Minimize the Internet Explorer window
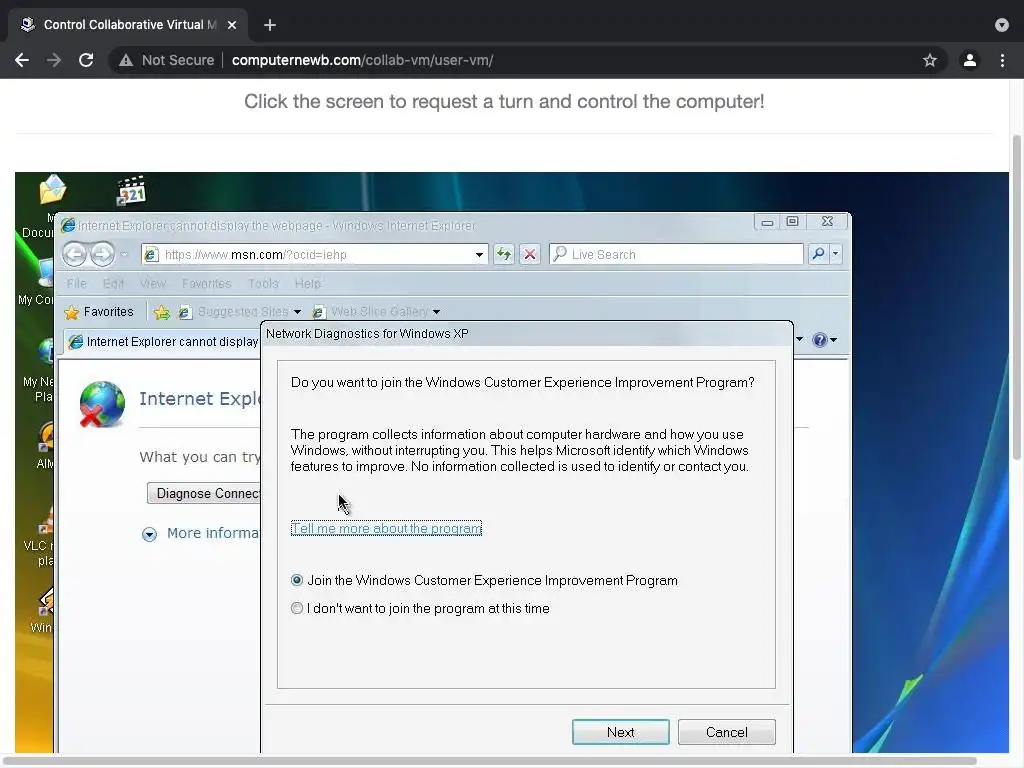The image size is (1024, 768). point(767,222)
